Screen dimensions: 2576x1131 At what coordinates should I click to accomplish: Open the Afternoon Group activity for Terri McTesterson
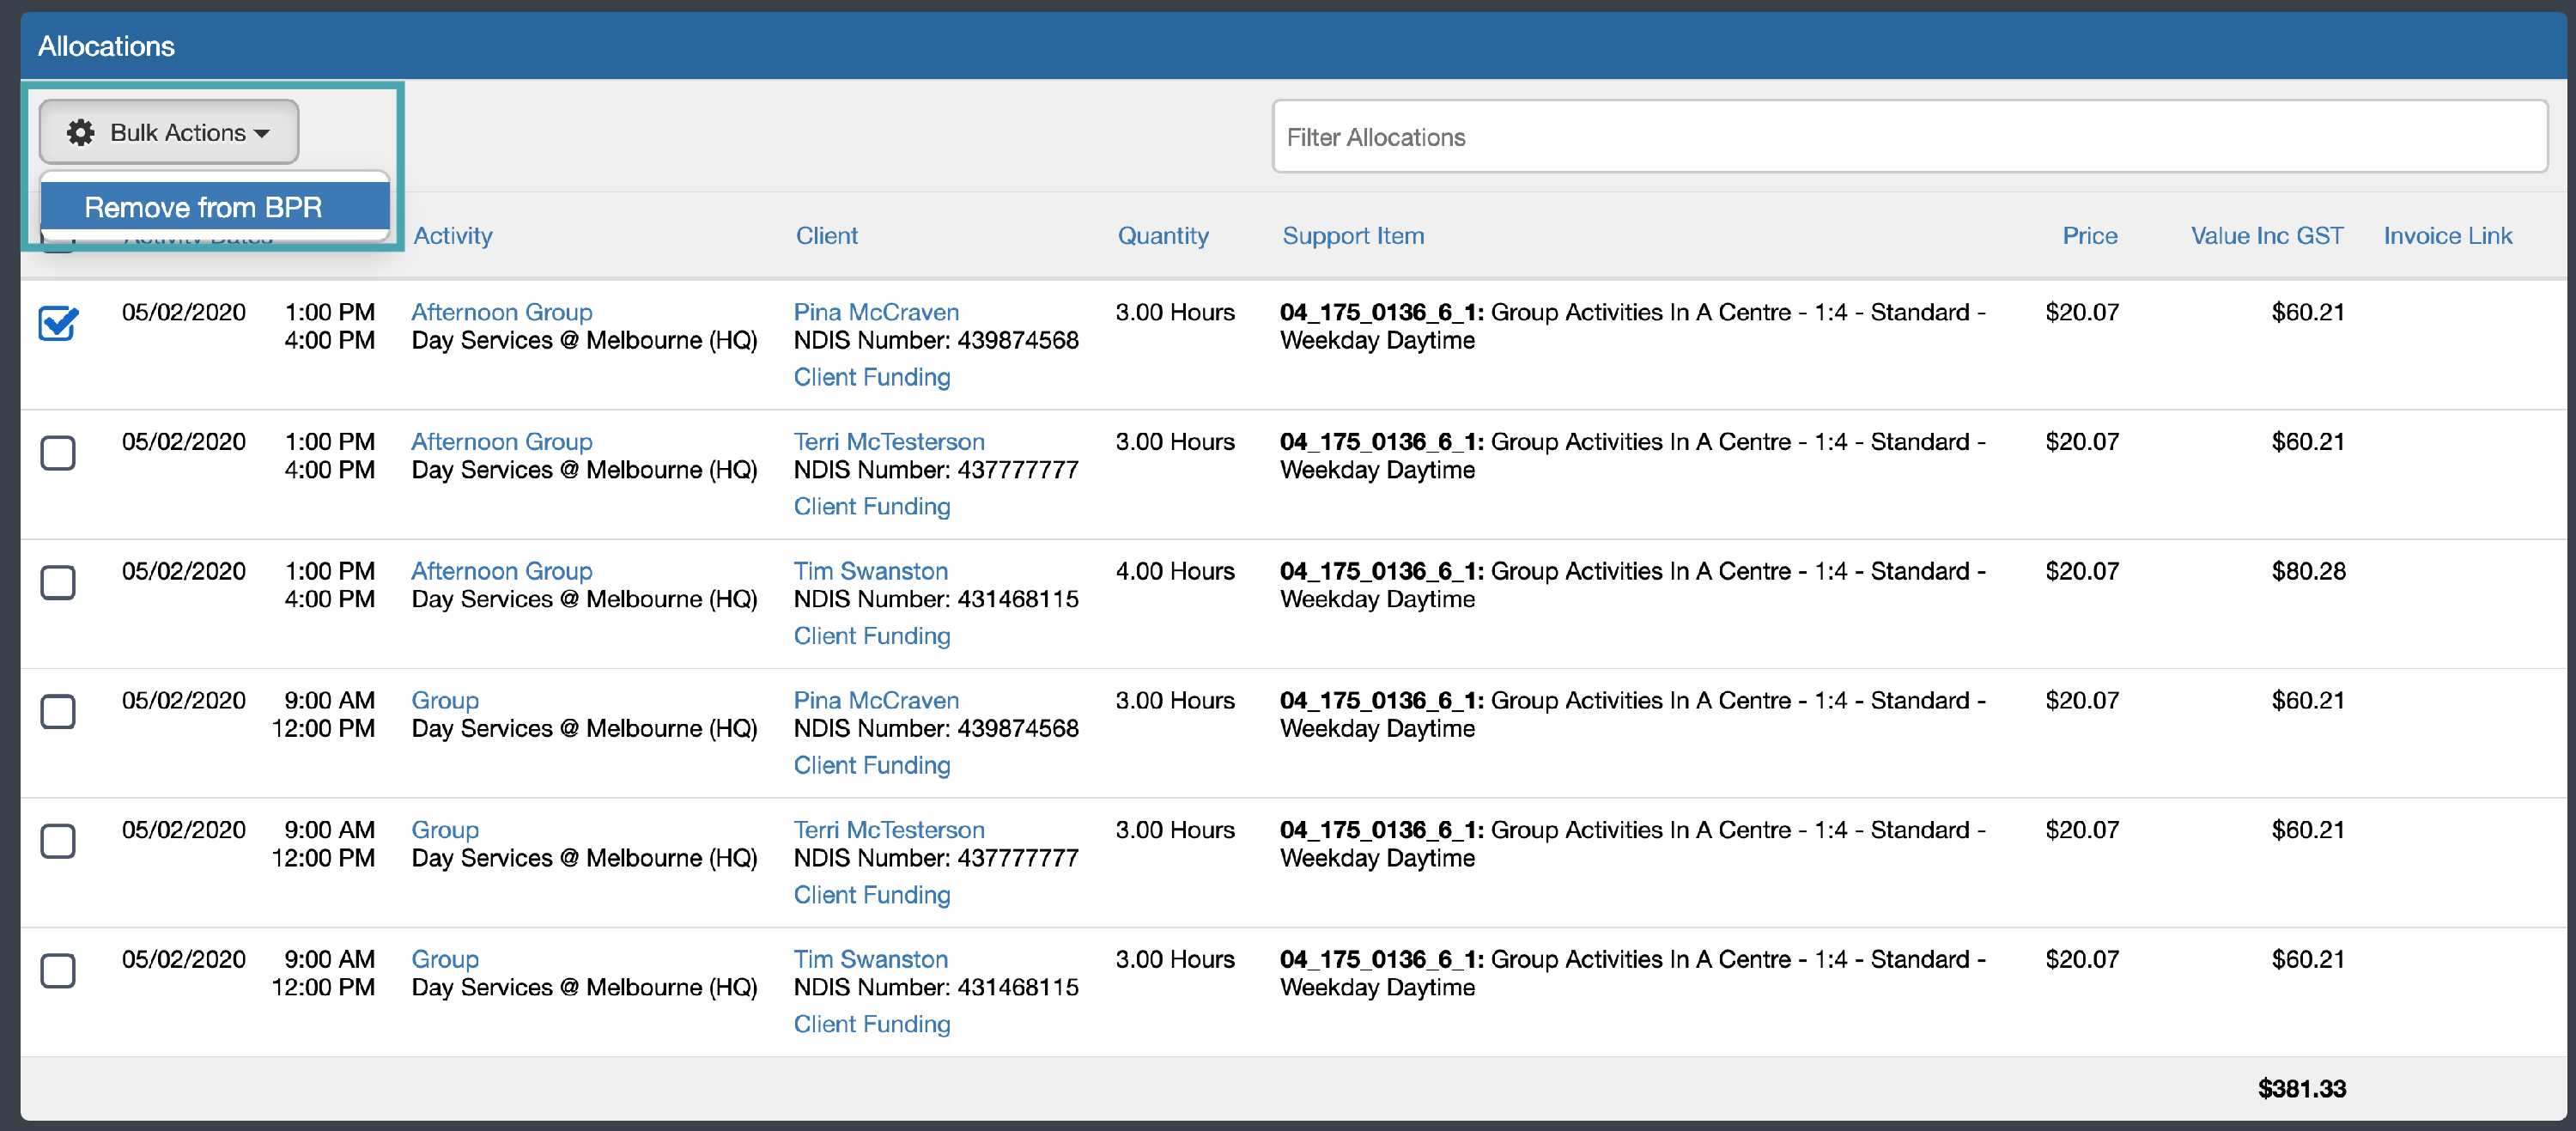(x=502, y=441)
